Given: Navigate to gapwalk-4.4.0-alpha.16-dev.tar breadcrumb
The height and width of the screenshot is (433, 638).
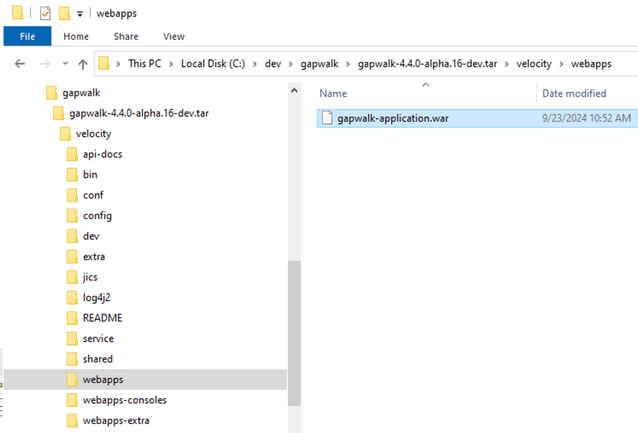Looking at the screenshot, I should click(x=427, y=64).
